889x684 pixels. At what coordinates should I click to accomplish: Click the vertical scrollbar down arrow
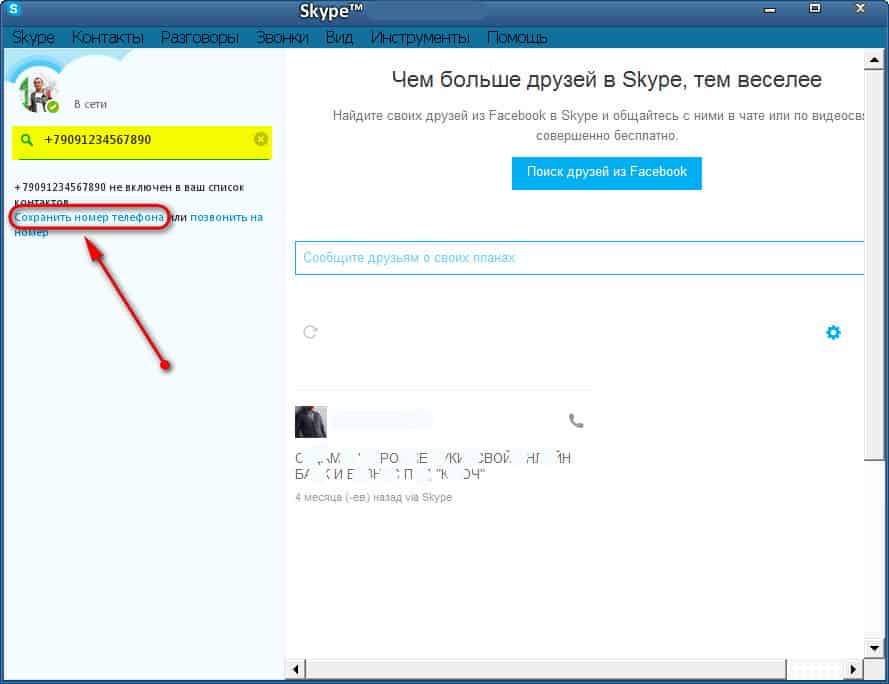point(874,648)
